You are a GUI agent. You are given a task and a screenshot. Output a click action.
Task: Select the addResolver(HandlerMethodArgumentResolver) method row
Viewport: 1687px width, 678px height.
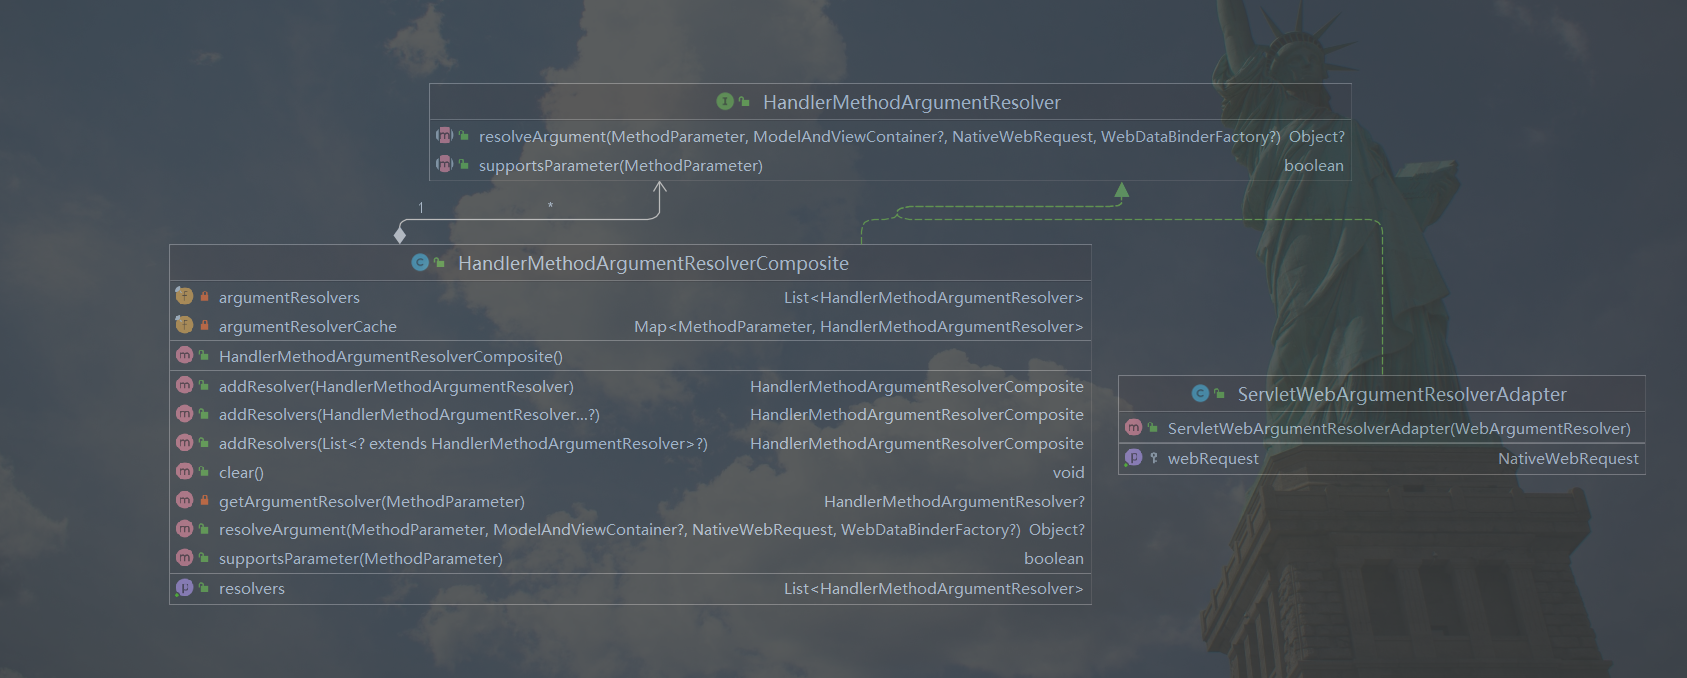tap(396, 386)
